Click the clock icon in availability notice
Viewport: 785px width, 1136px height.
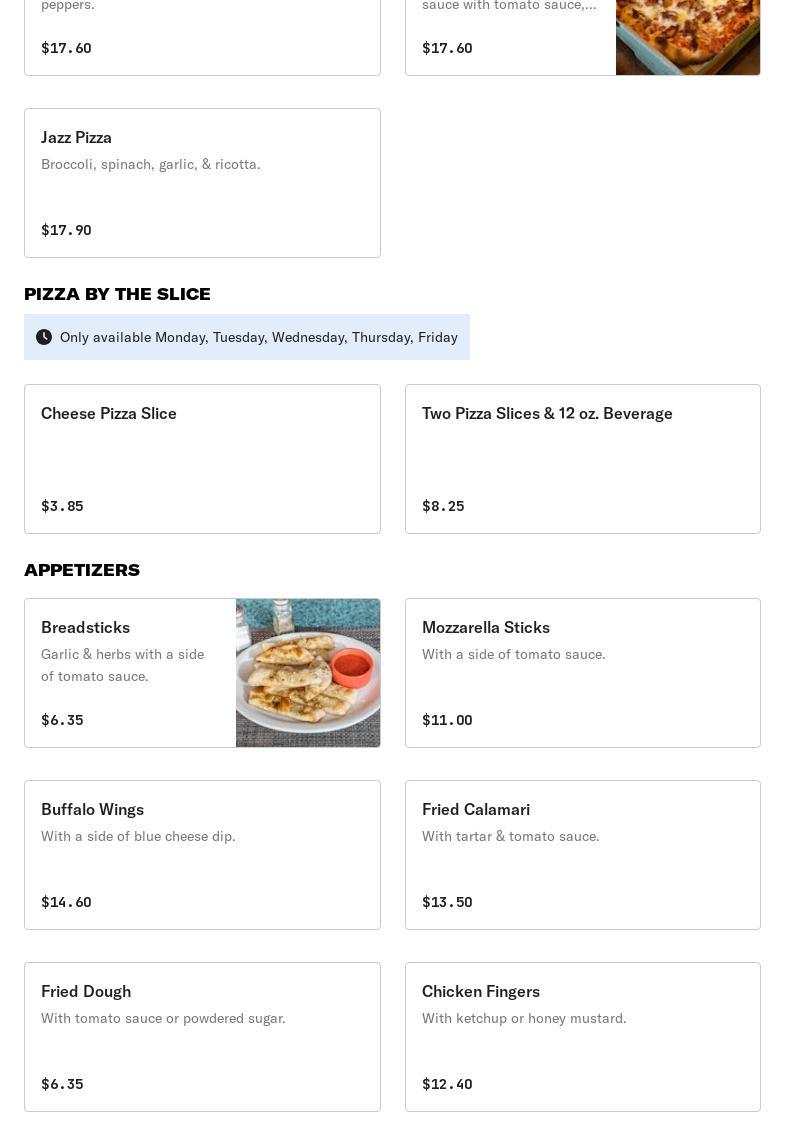coord(44,337)
